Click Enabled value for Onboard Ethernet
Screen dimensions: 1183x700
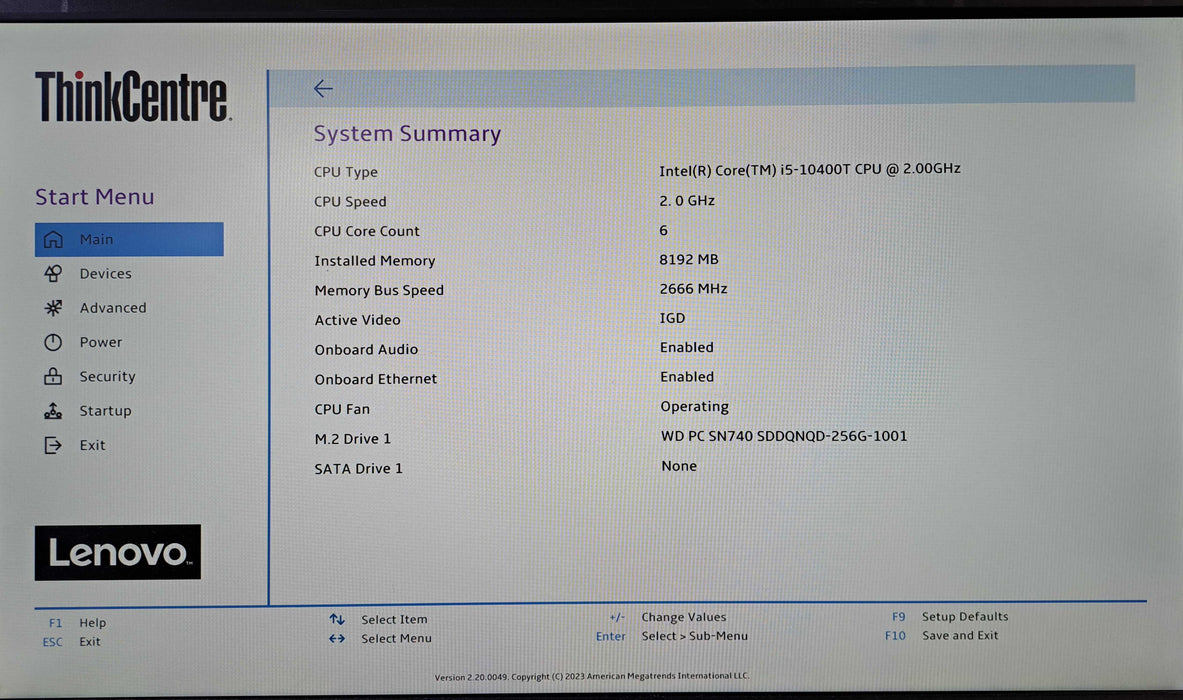coord(687,377)
